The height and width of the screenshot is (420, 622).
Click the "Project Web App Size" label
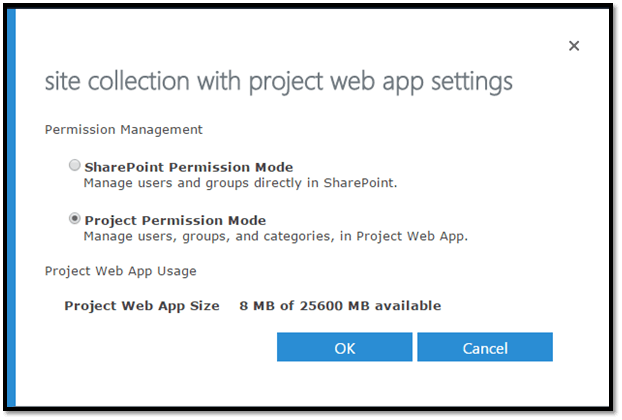[x=142, y=305]
